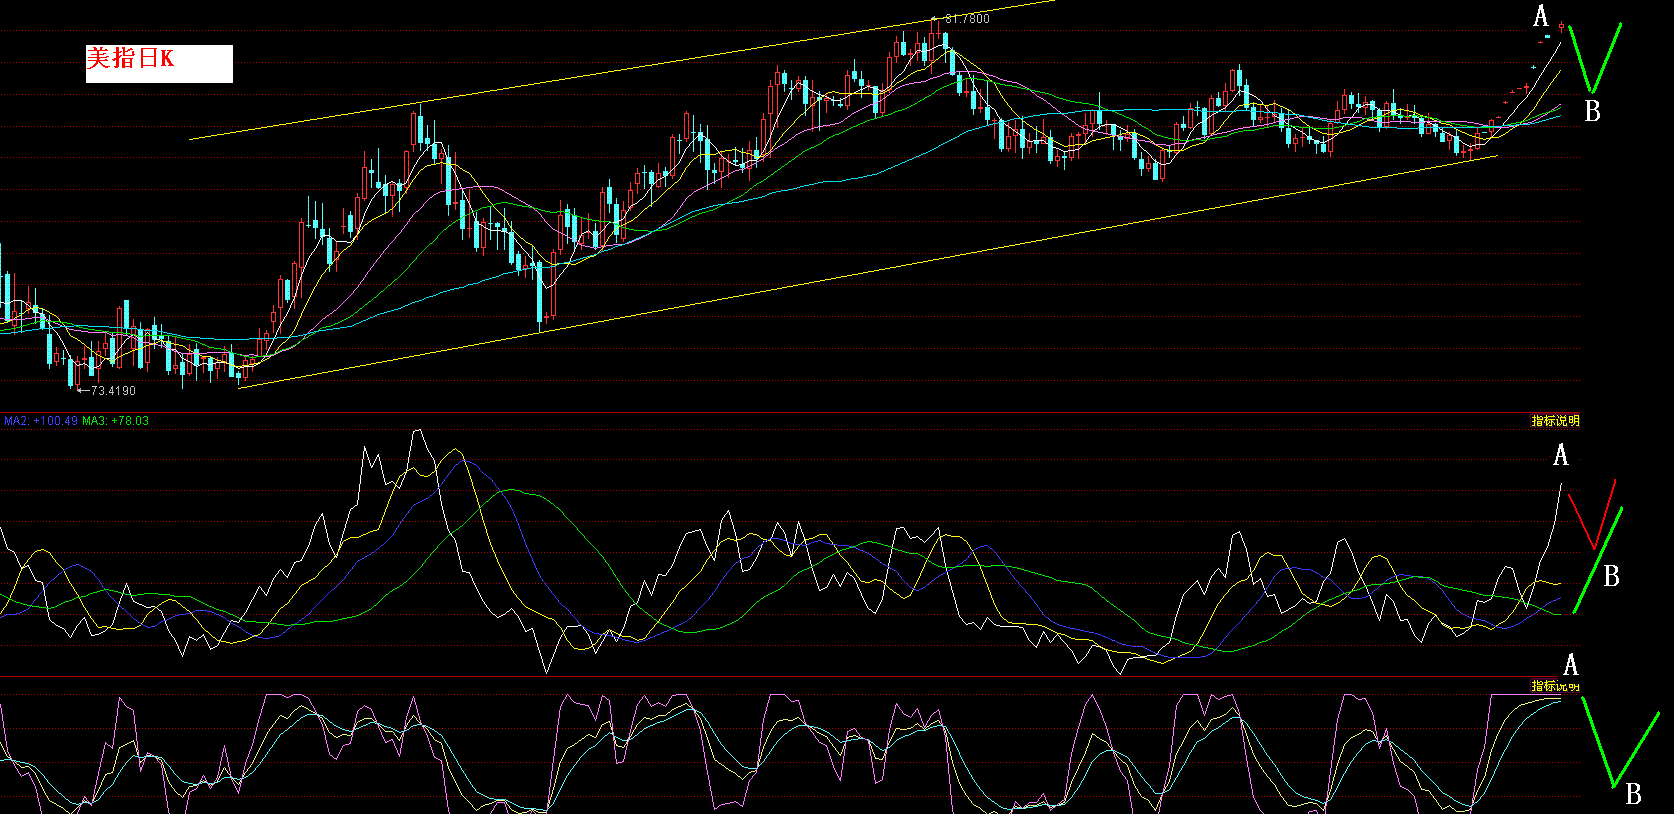This screenshot has height=814, width=1674.
Task: Click the 美指日K chart title label
Action: tap(159, 63)
